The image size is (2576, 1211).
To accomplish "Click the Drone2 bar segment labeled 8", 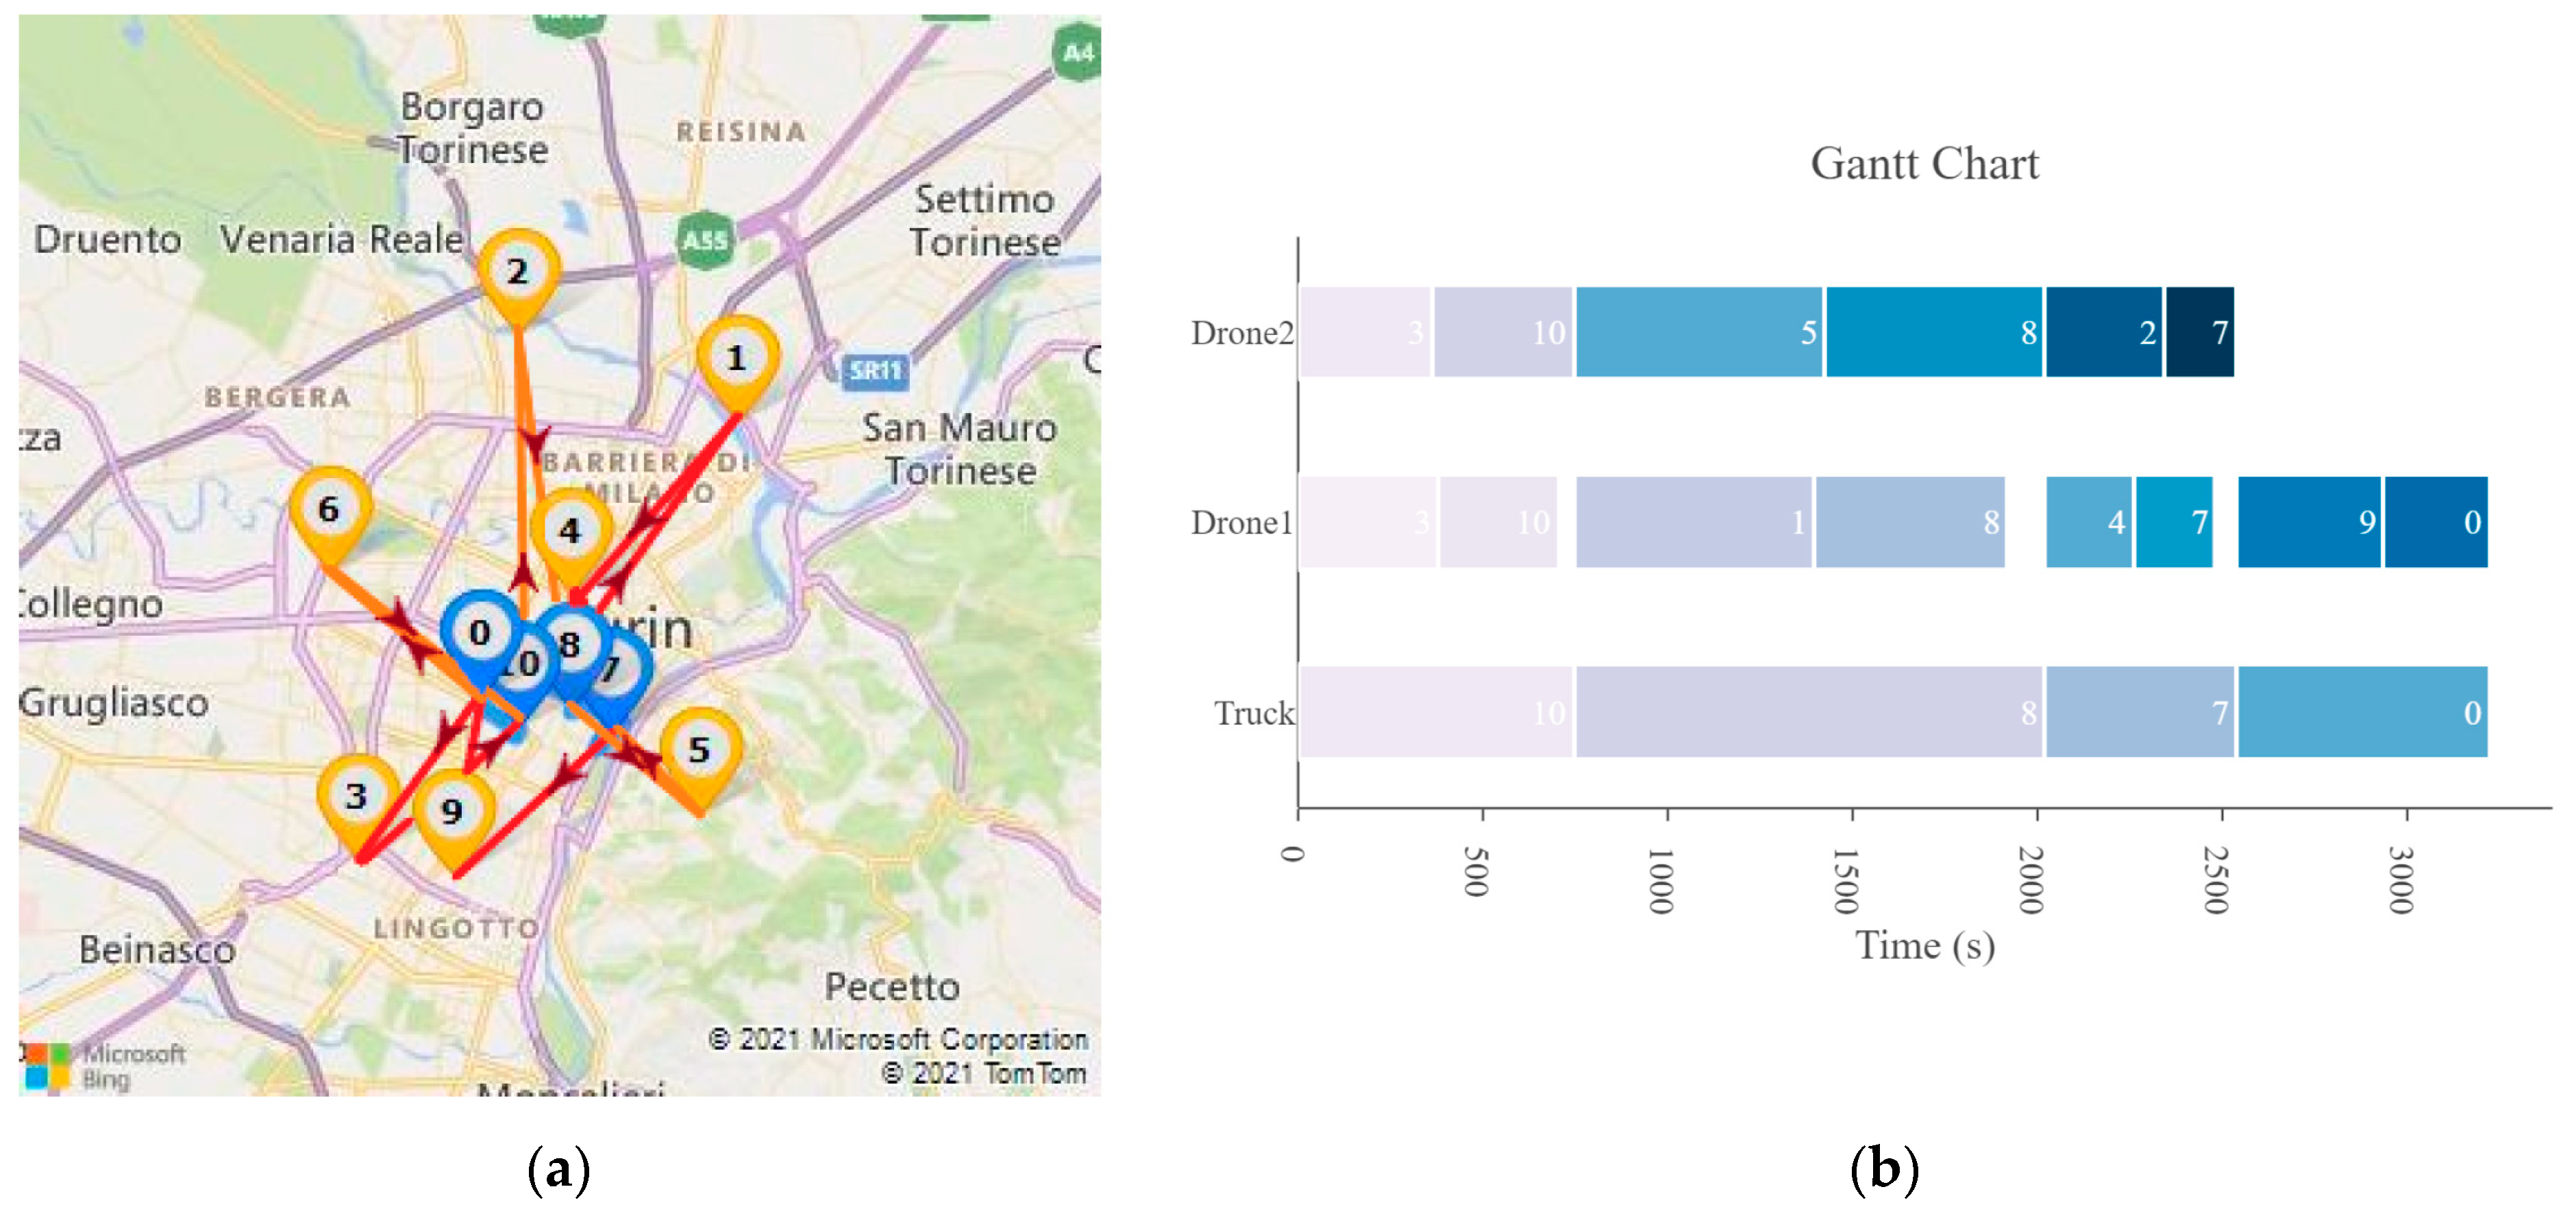I will point(1934,332).
